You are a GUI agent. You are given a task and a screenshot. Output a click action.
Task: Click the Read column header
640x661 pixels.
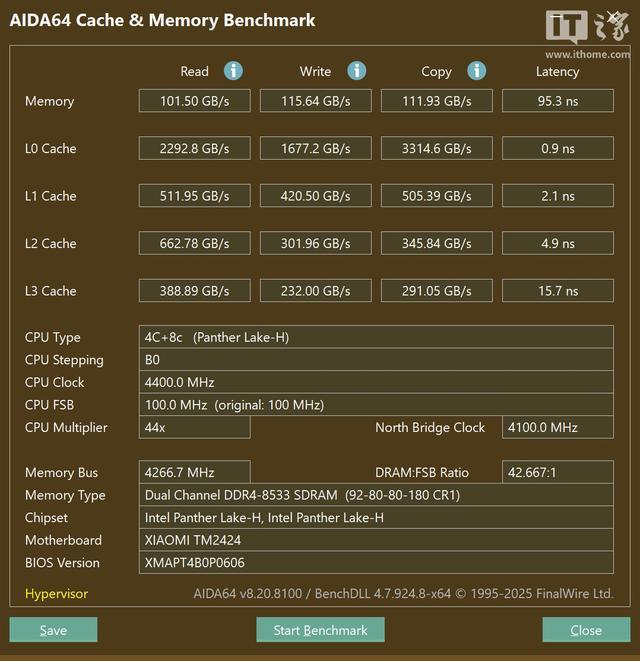click(194, 71)
